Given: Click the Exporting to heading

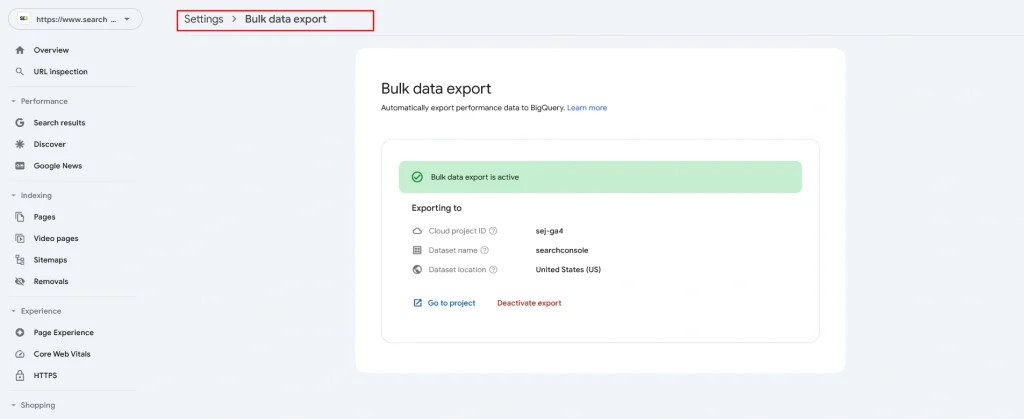Looking at the screenshot, I should point(436,208).
